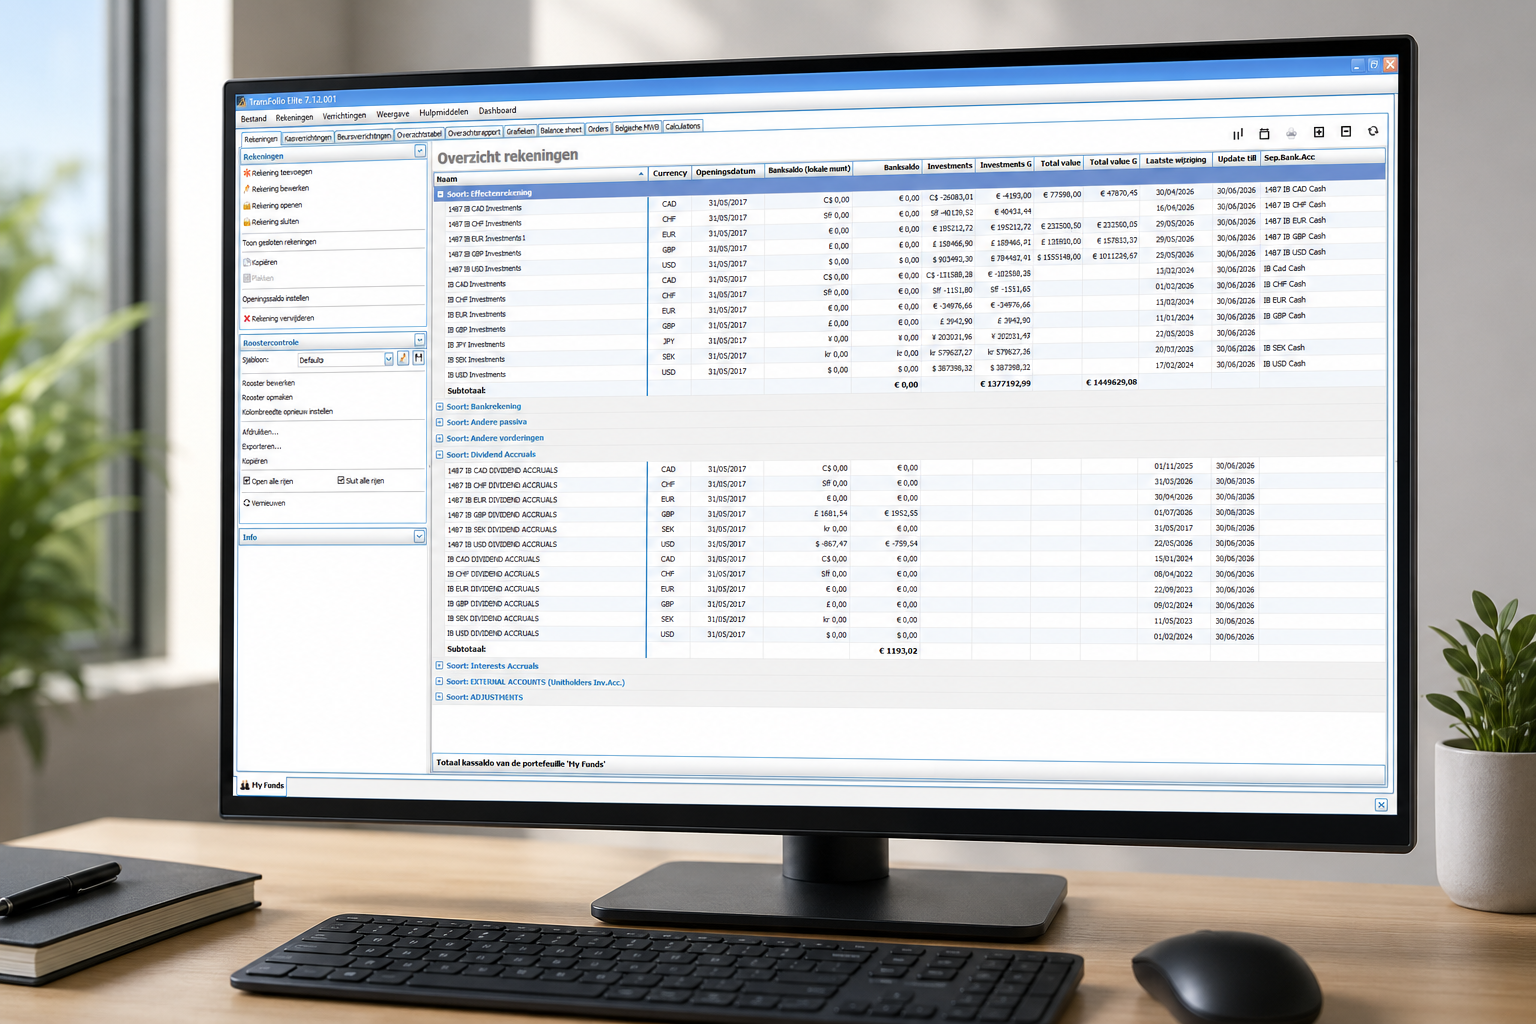
Task: Switch to the Beursverrichtingen tab
Action: tap(364, 136)
